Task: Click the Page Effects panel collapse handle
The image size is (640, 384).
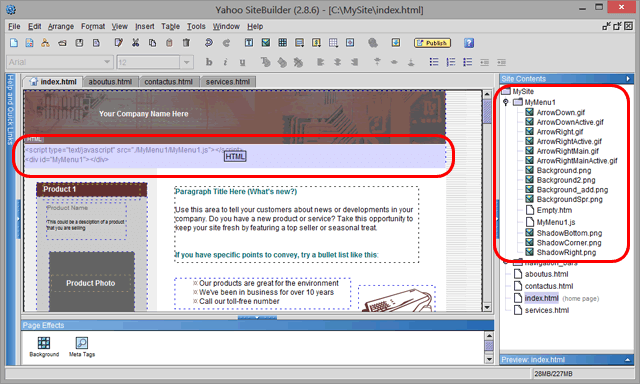Action: (x=257, y=317)
